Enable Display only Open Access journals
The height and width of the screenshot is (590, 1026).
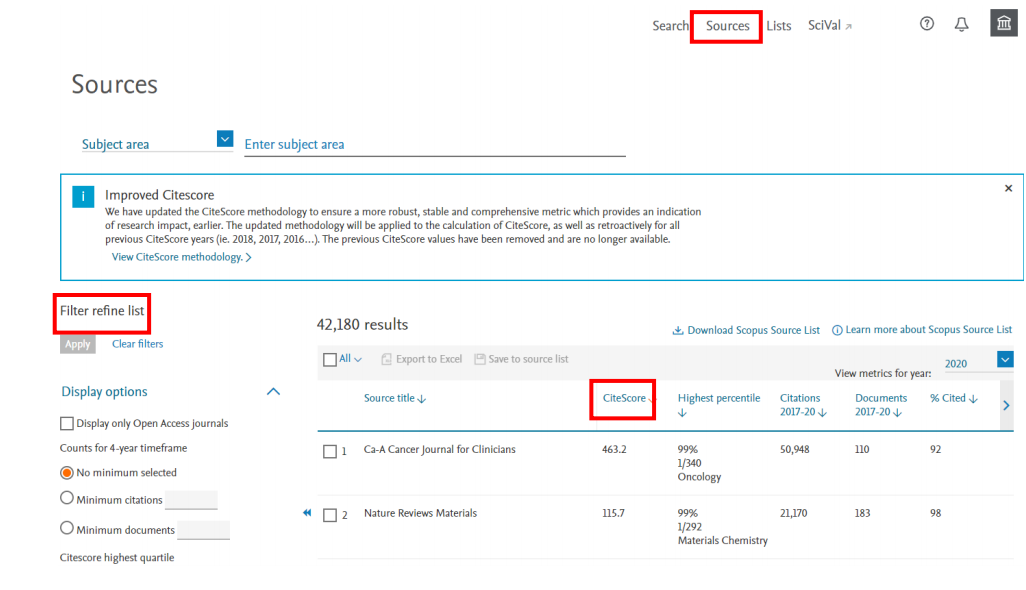(67, 424)
